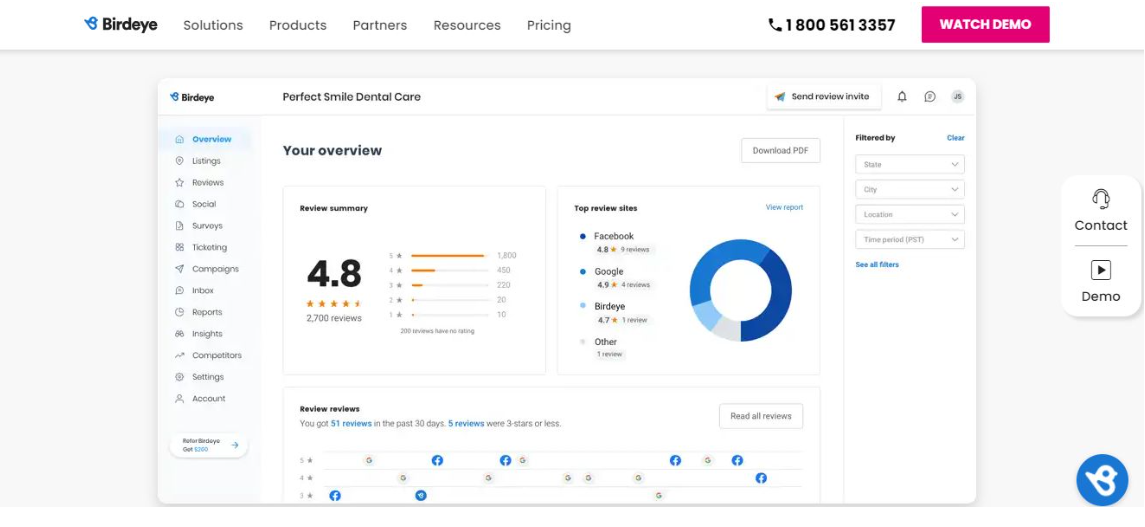Click the 5-star rating bar

pos(450,255)
